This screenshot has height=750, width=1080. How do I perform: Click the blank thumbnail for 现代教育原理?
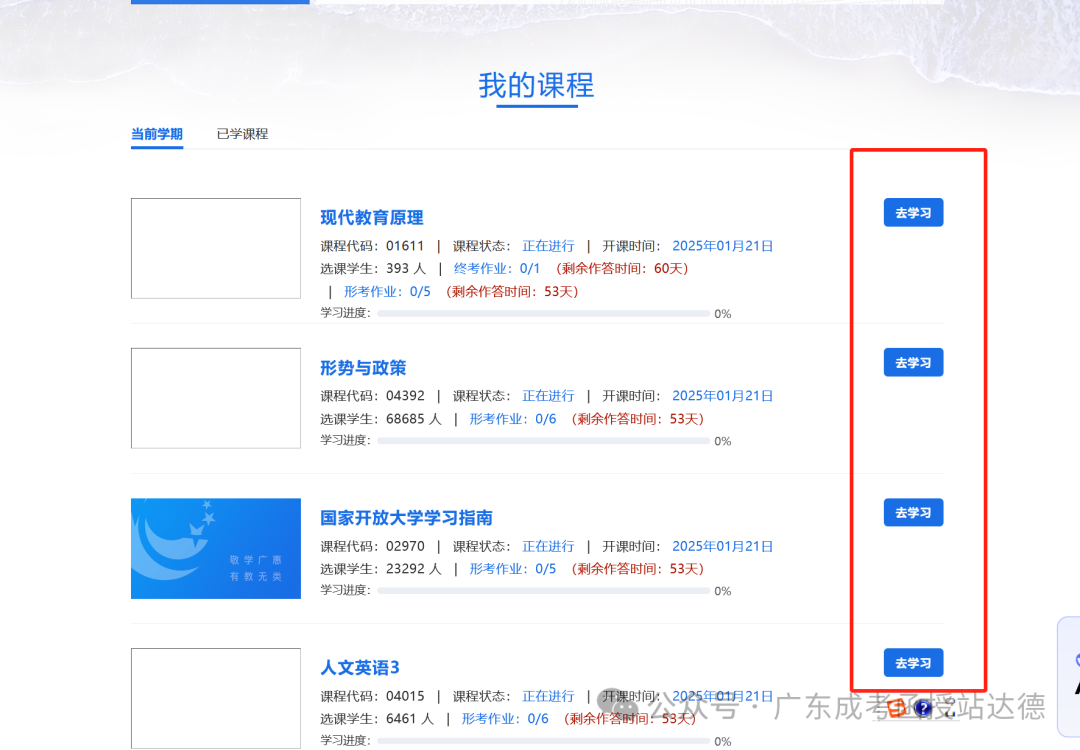click(216, 248)
